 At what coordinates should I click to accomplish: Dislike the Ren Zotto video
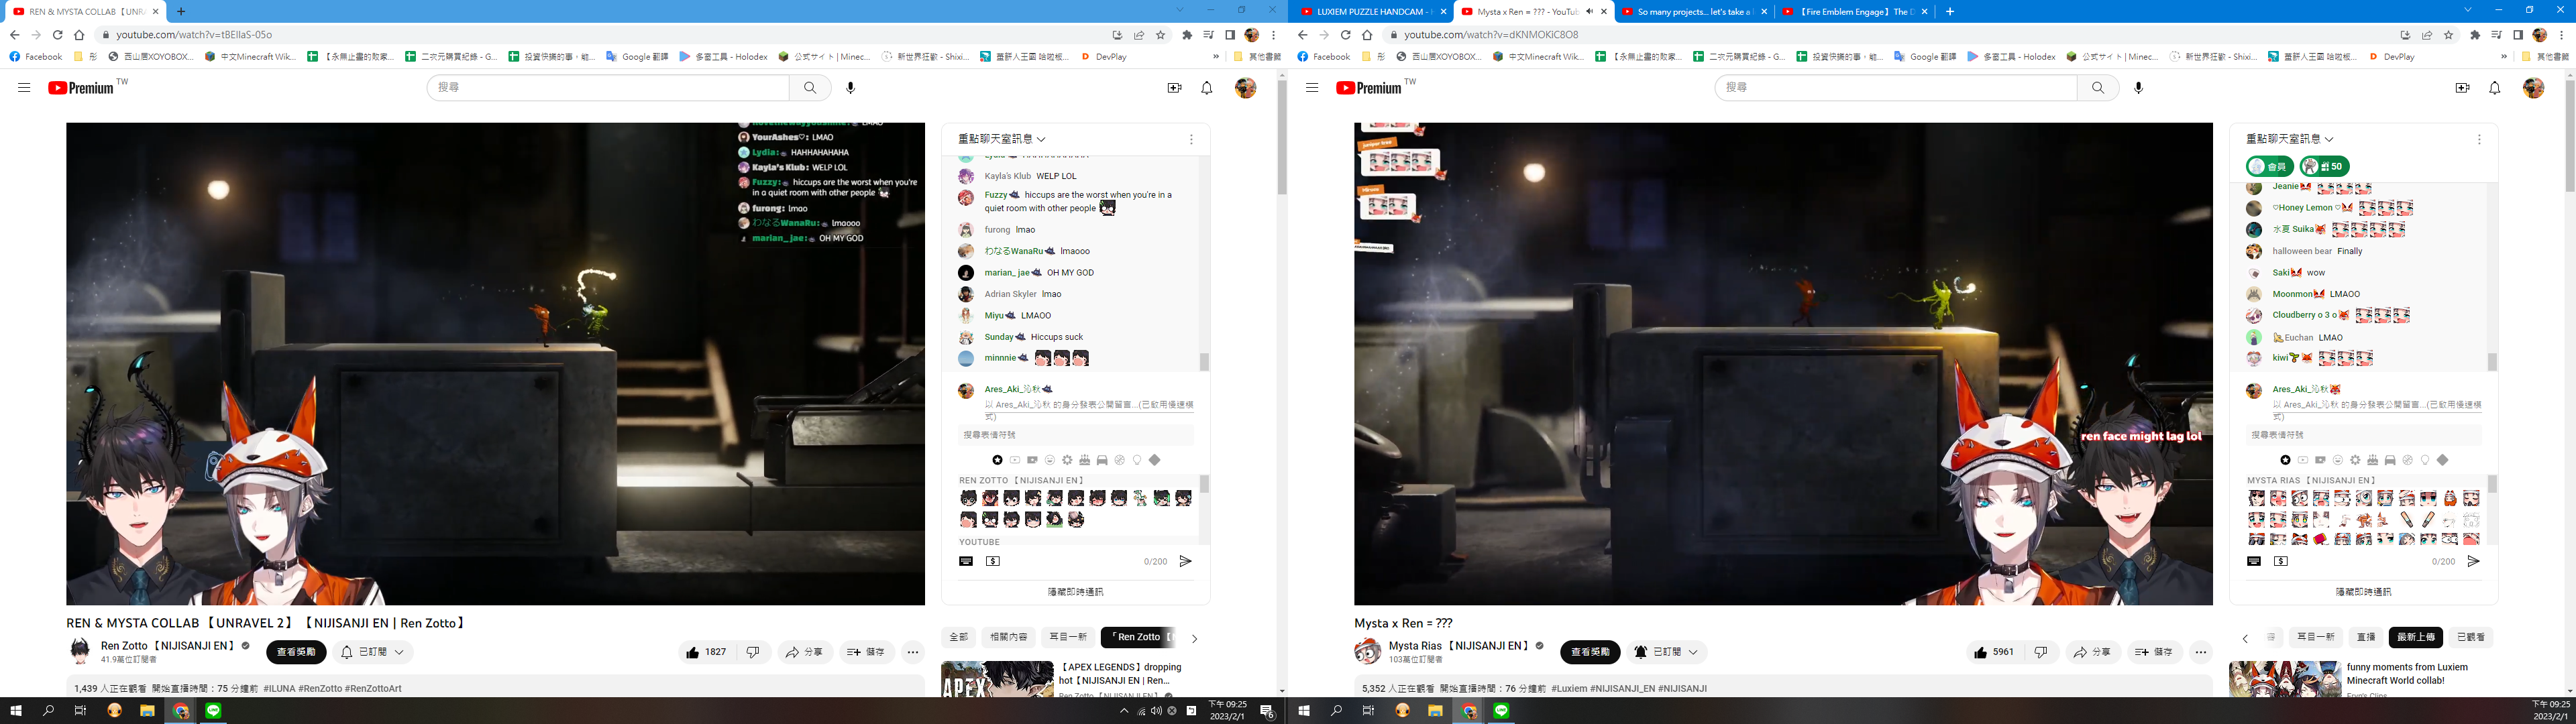pyautogui.click(x=753, y=652)
